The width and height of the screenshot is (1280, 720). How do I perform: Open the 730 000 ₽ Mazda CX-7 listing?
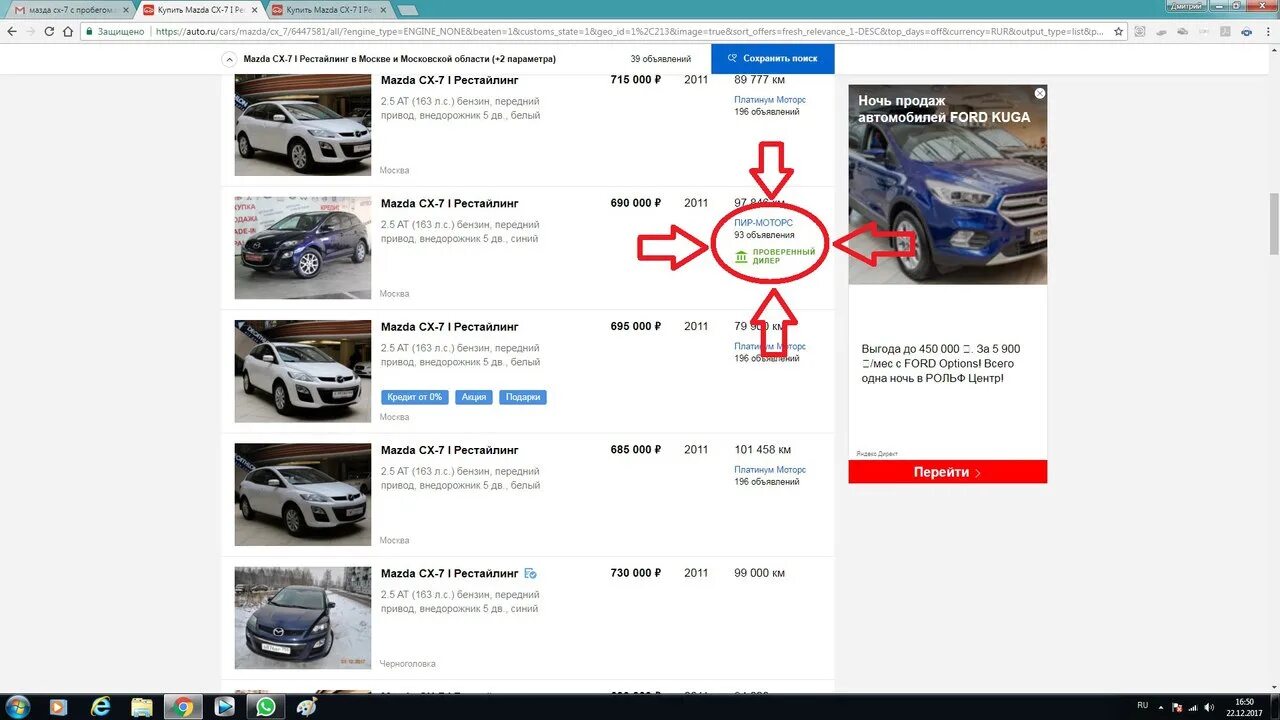[x=449, y=573]
